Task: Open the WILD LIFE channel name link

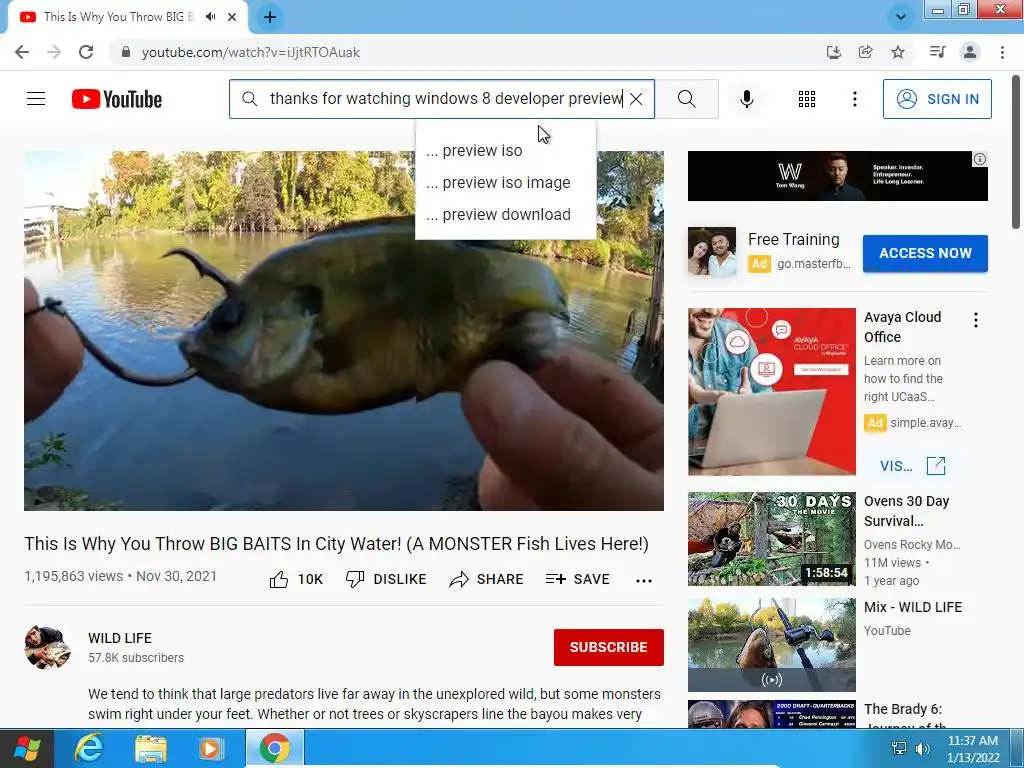Action: (120, 638)
